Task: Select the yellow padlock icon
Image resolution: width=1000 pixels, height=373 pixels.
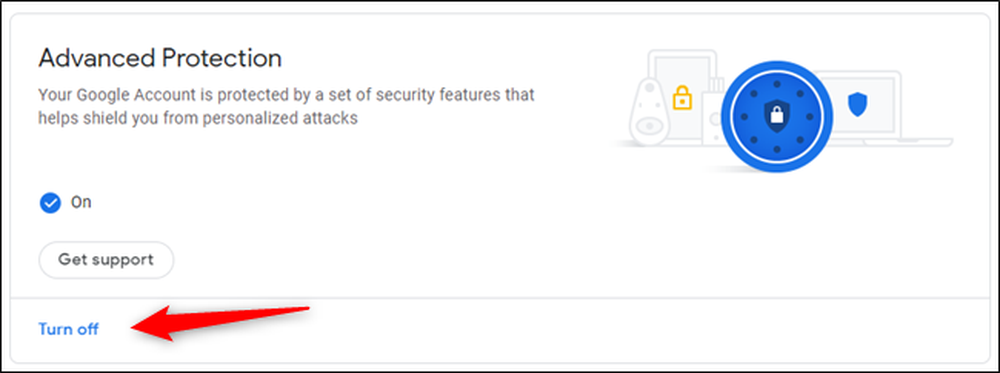Action: pos(682,98)
